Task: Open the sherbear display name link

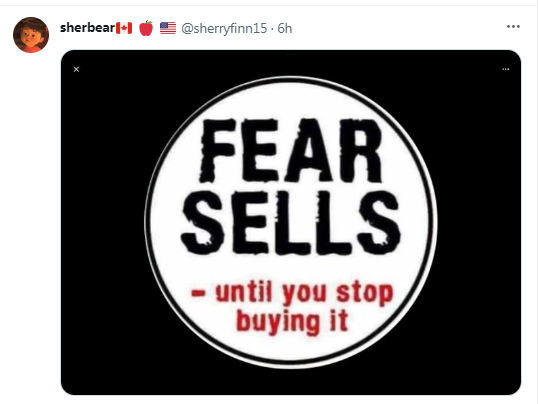Action: (87, 28)
